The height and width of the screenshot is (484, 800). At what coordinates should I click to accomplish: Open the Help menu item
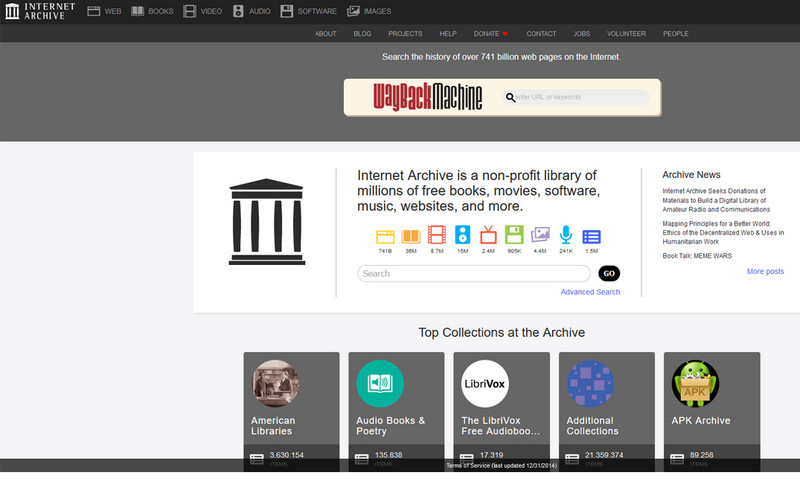[448, 34]
